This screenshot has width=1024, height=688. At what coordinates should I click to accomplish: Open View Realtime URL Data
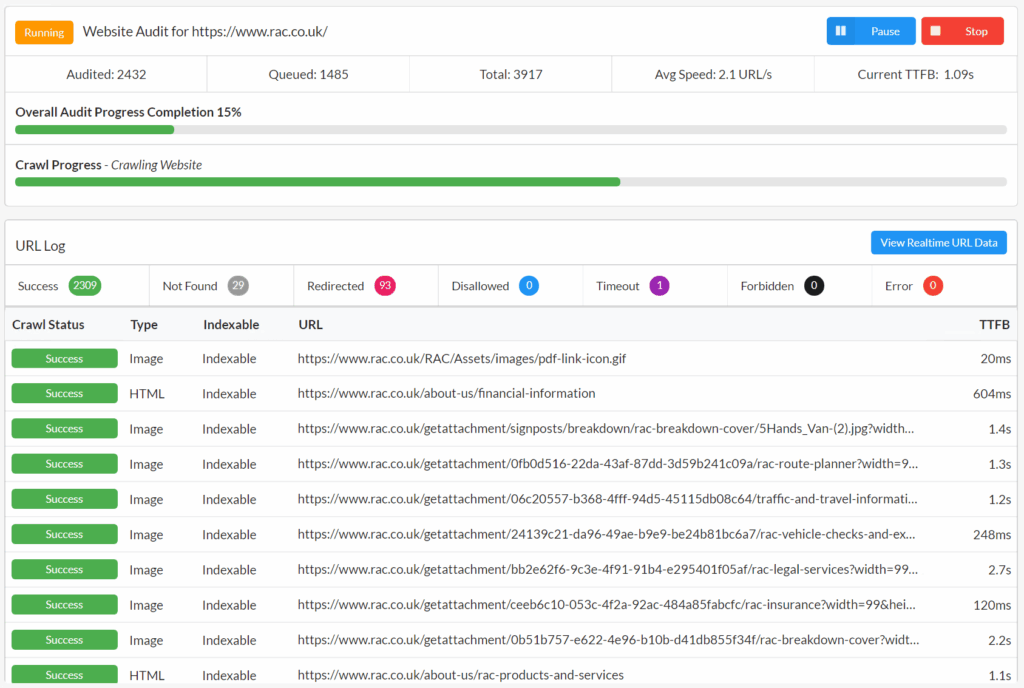point(938,243)
